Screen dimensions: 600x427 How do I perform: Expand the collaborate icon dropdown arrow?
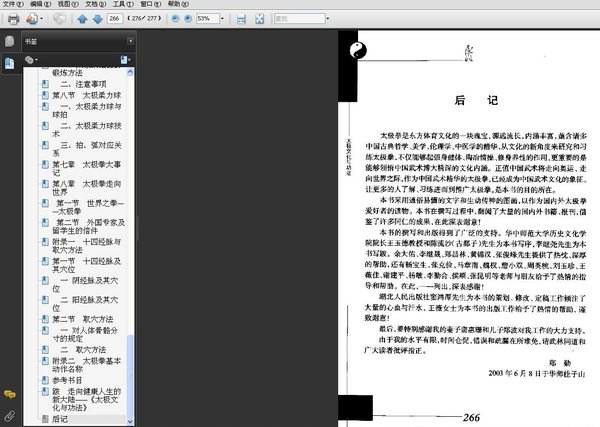pos(41,19)
